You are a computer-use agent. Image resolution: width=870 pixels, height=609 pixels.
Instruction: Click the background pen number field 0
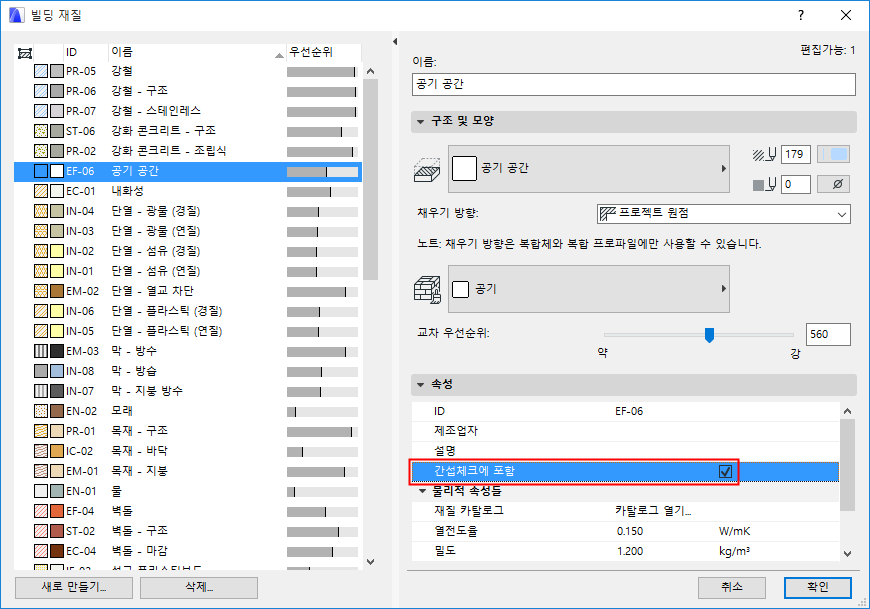pos(796,184)
